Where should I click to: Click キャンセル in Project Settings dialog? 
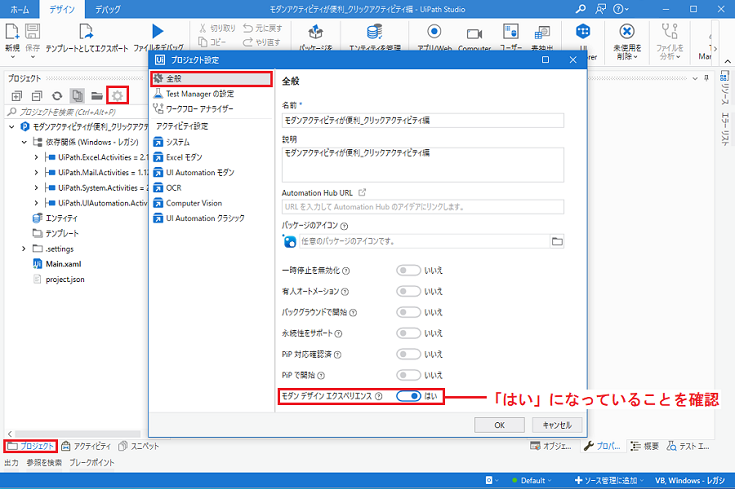tap(557, 425)
